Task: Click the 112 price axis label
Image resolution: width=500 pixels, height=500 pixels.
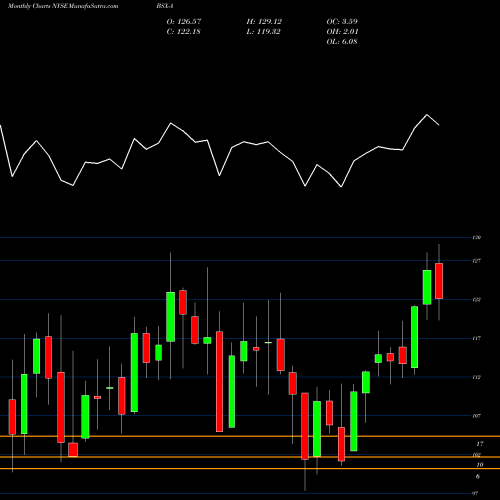Action: coord(477,377)
